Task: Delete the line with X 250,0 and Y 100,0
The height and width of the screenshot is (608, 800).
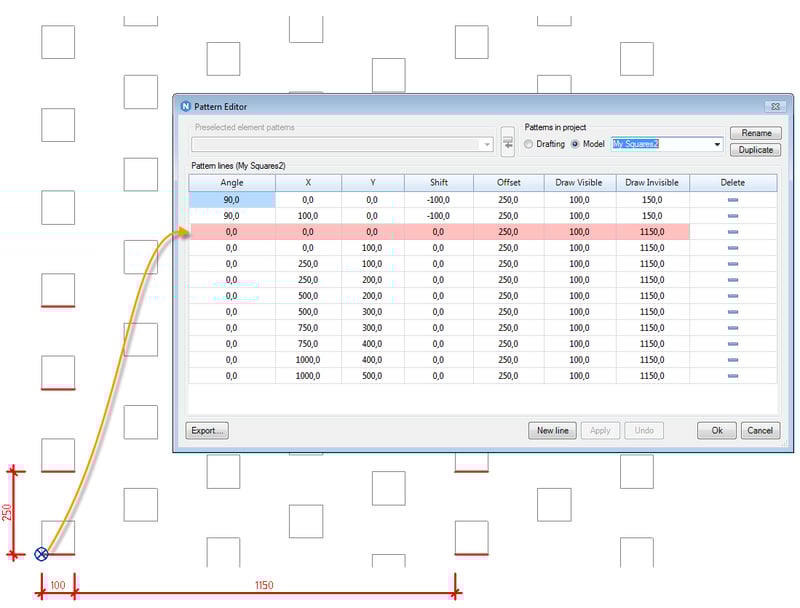Action: 733,264
